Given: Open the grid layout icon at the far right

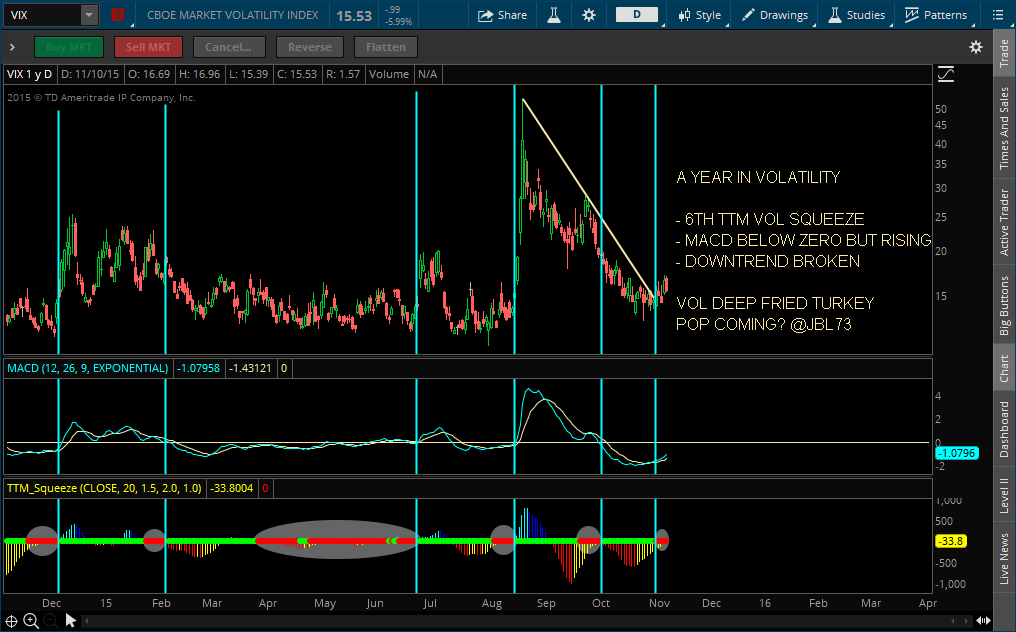Looking at the screenshot, I should tap(997, 15).
